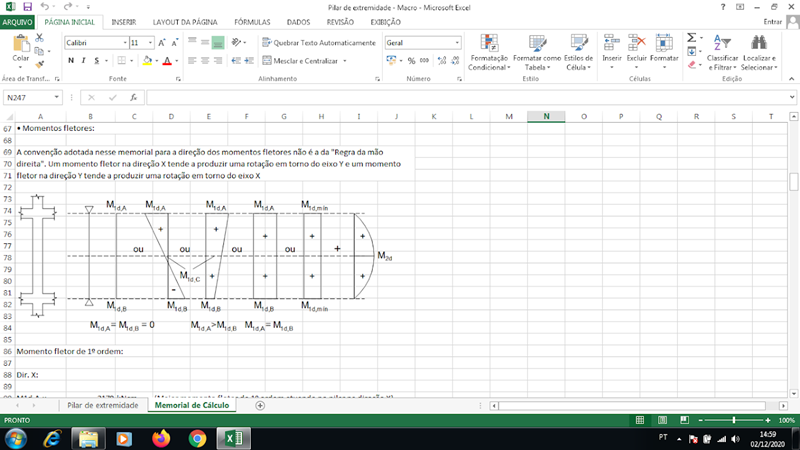This screenshot has height=450, width=800.
Task: Open Estilos de Célula gallery
Action: point(578,53)
